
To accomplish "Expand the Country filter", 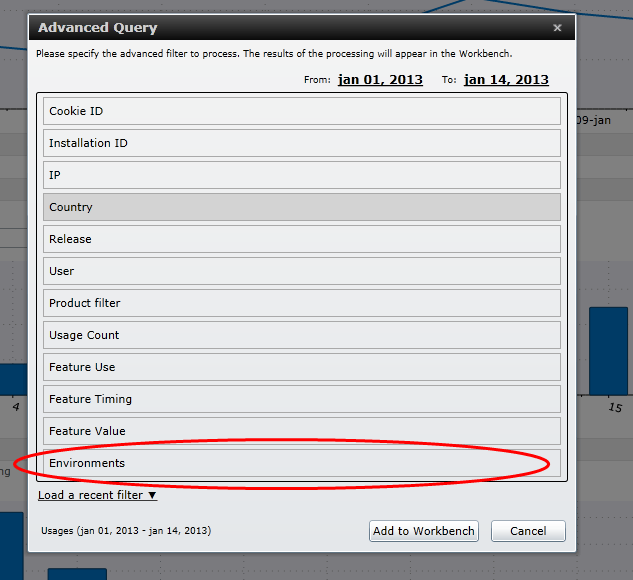I will coord(302,207).
